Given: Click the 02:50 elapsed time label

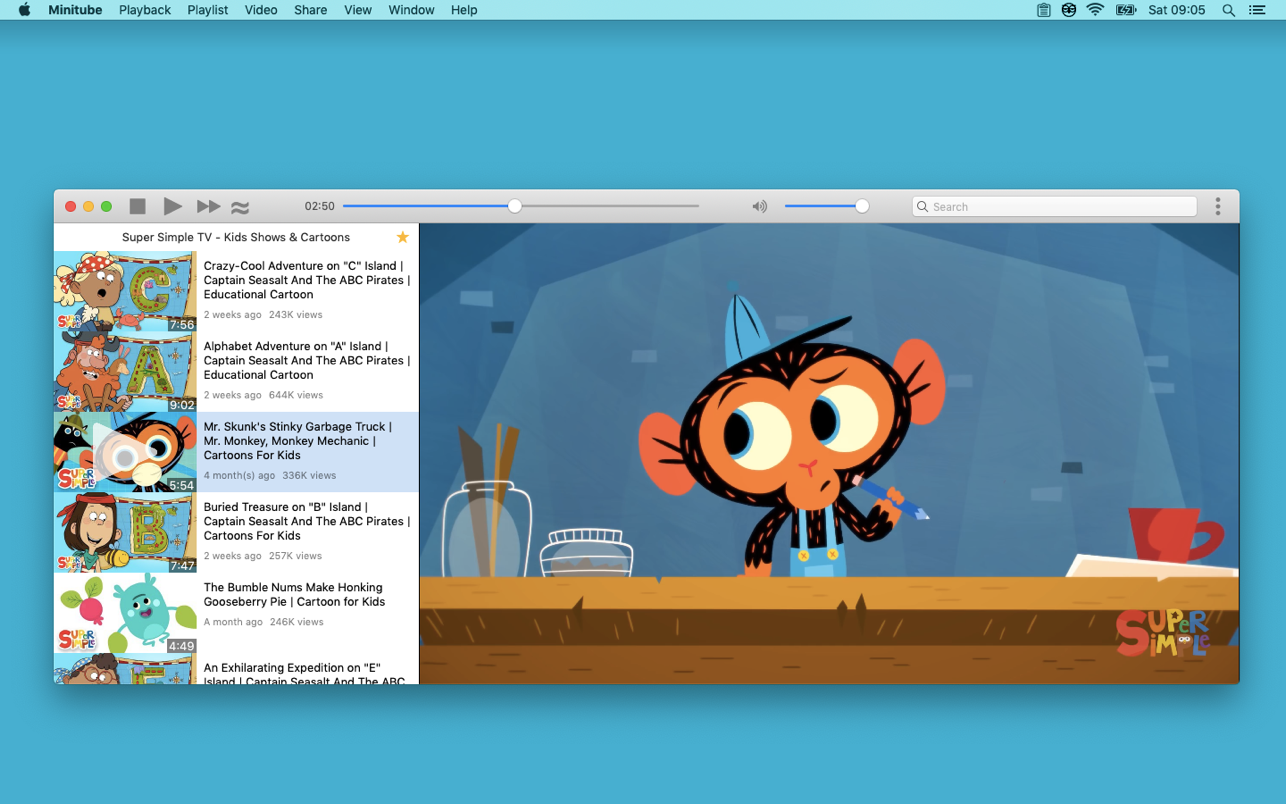Looking at the screenshot, I should point(320,206).
